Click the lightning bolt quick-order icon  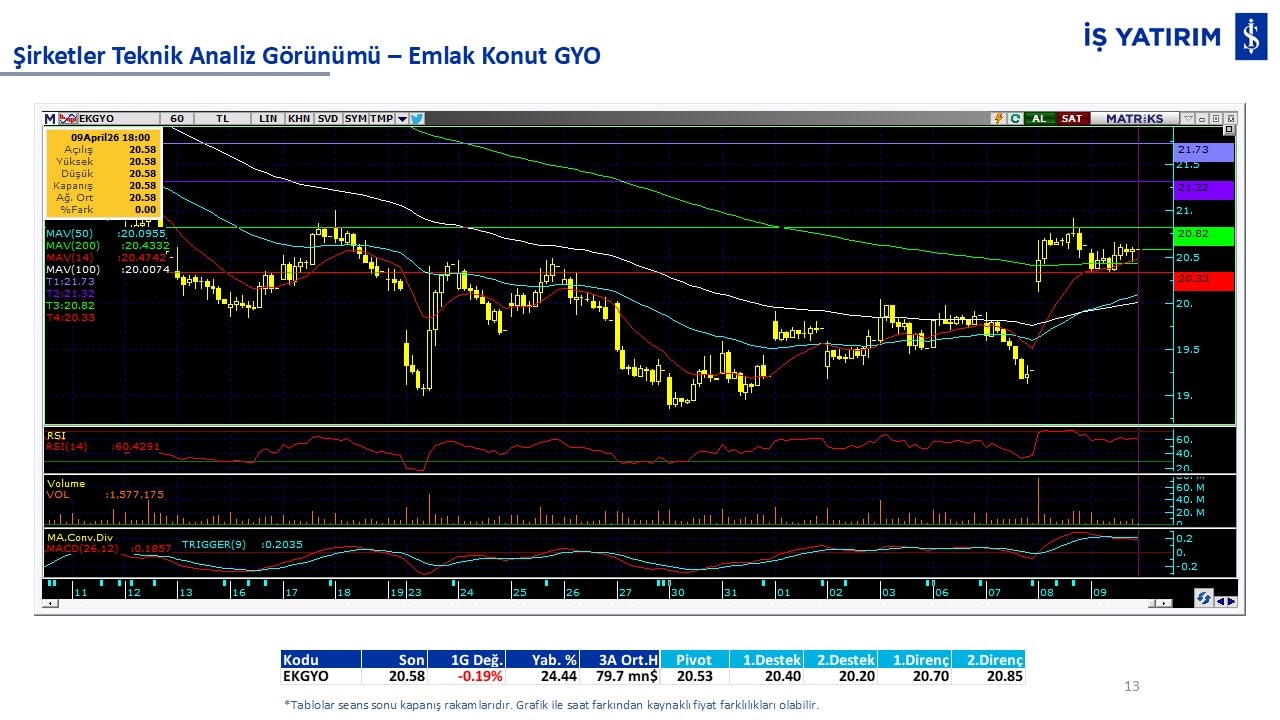tap(997, 118)
